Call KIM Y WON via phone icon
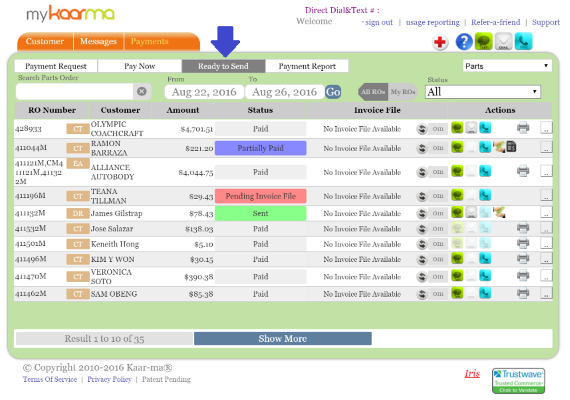 (x=485, y=258)
